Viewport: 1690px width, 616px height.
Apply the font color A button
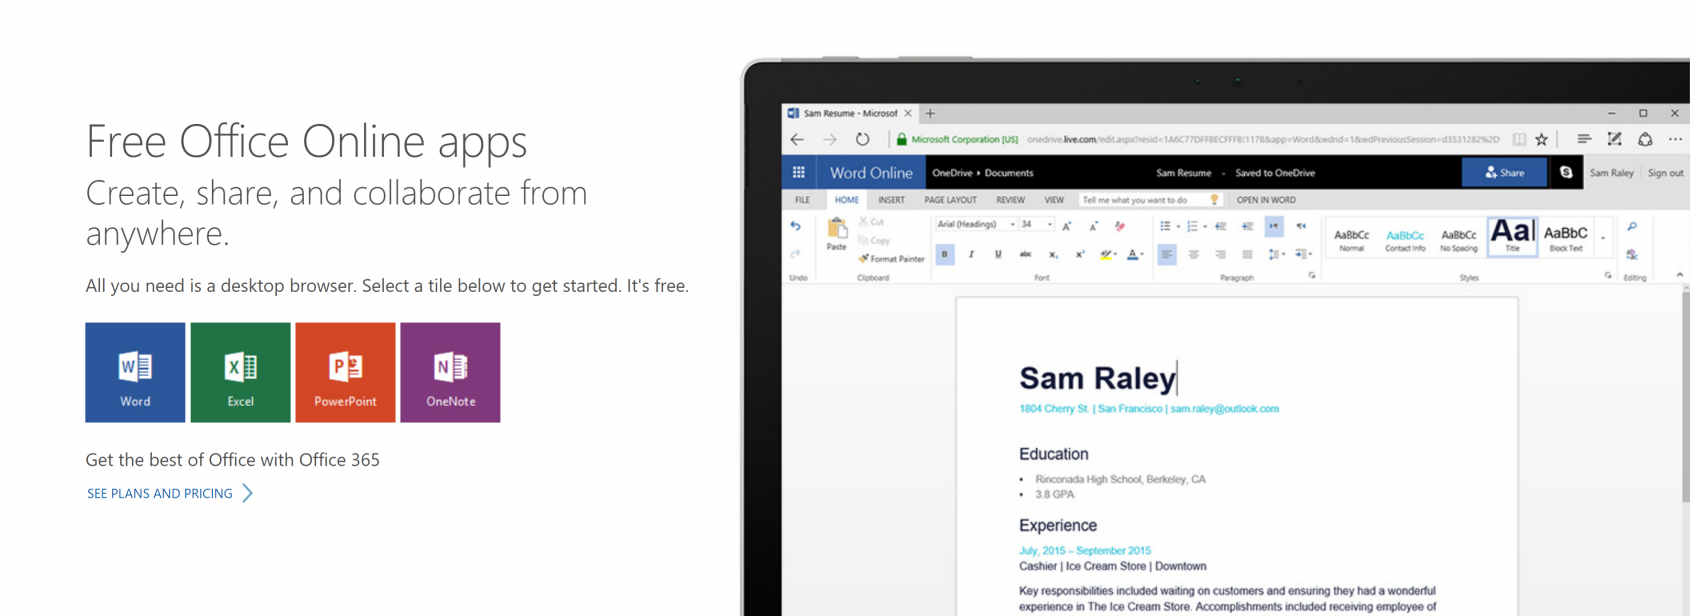(x=1132, y=255)
